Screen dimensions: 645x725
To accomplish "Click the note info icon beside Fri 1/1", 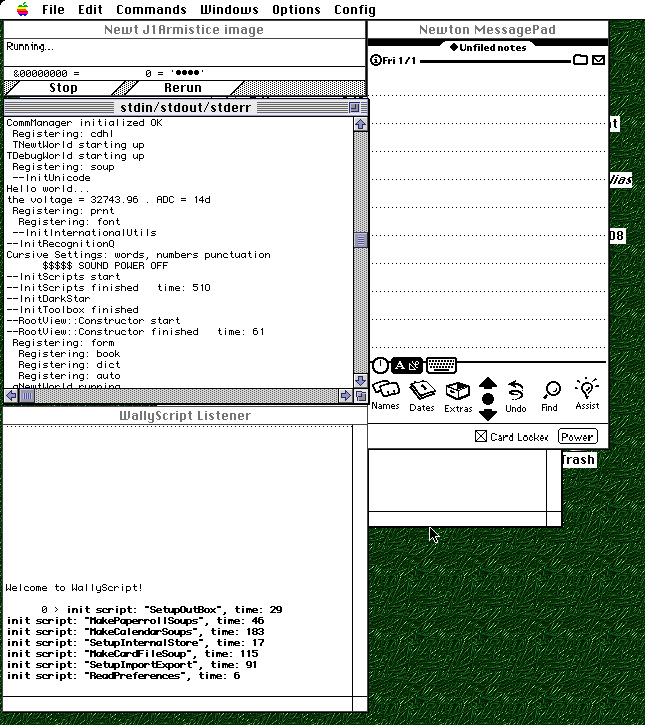I will pos(376,60).
